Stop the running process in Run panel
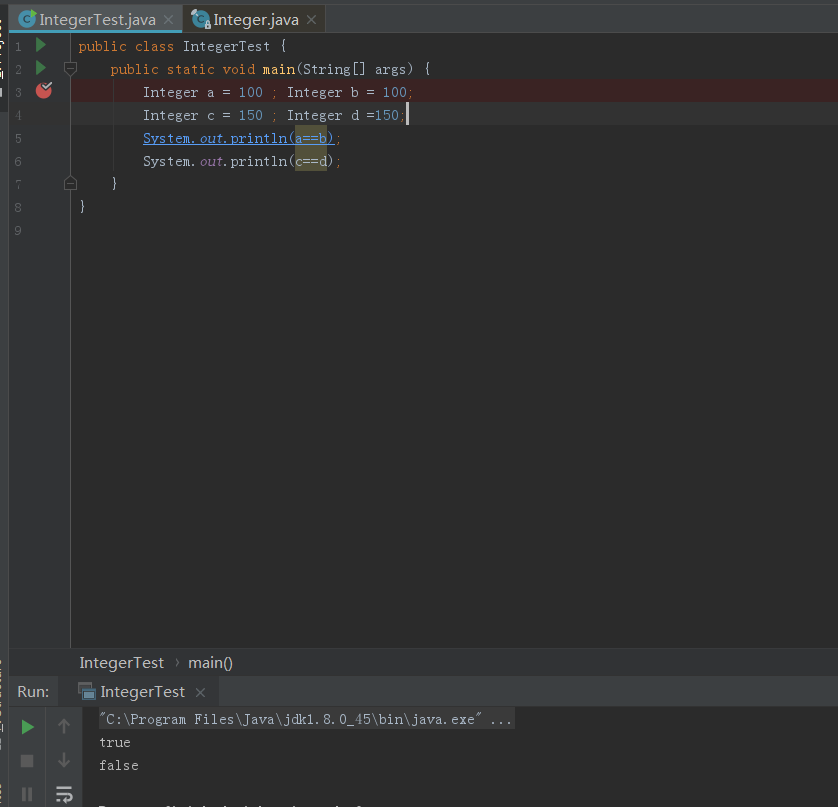 click(27, 761)
